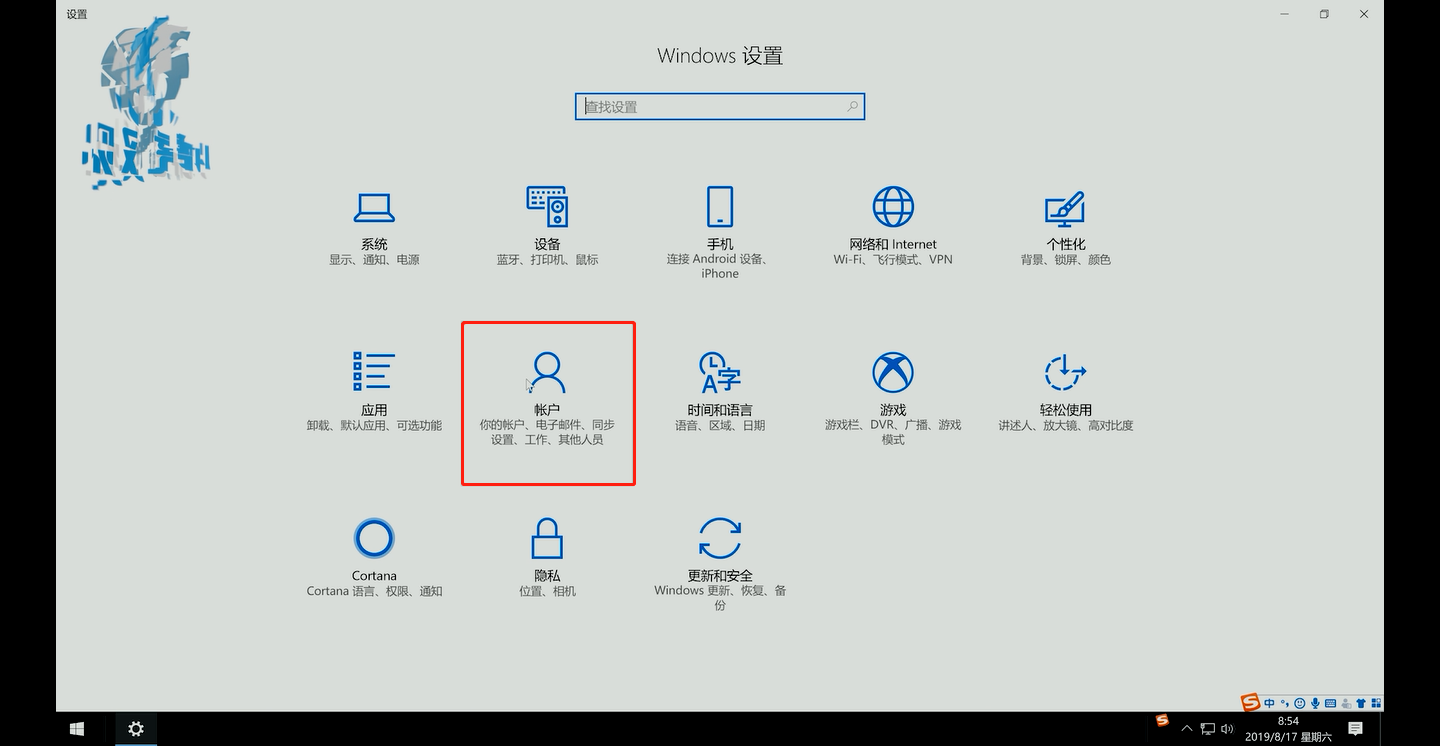Minimize the Settings window

coord(1284,14)
